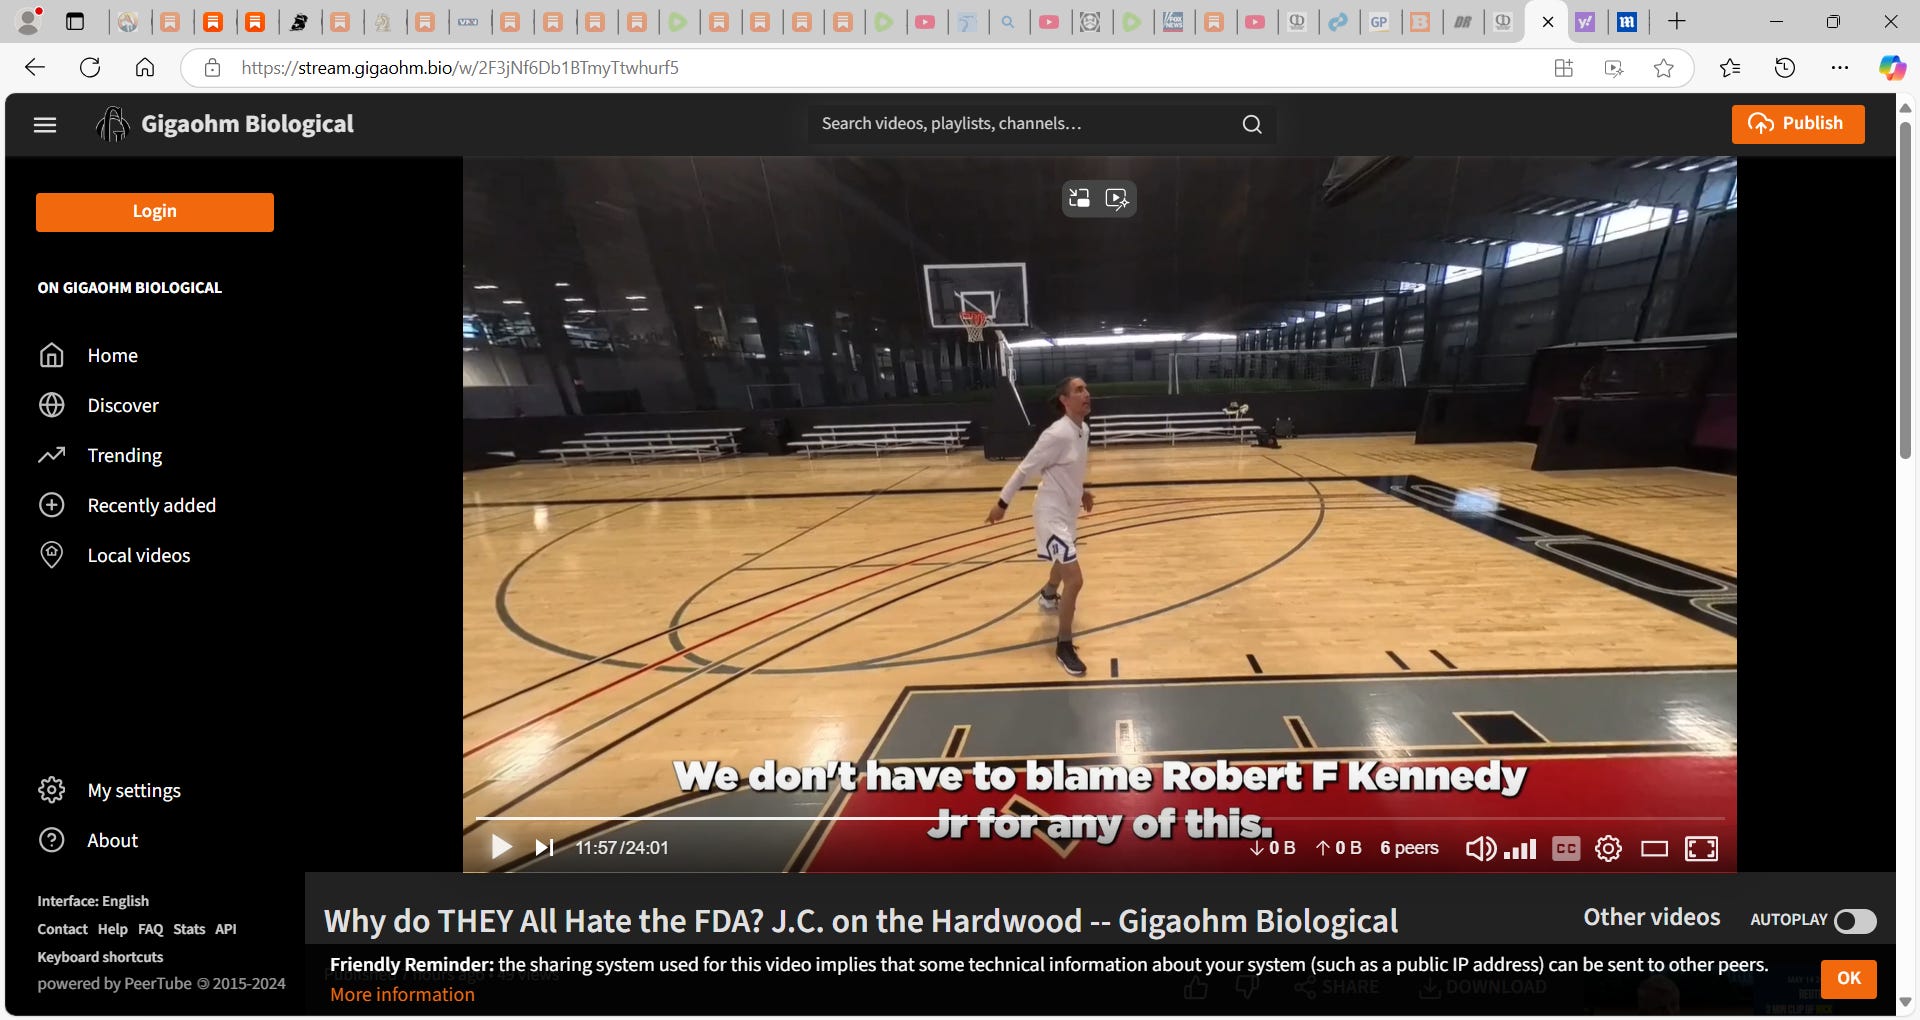Open a new browser tab
Screen dimensions: 1920x1020
[1677, 21]
